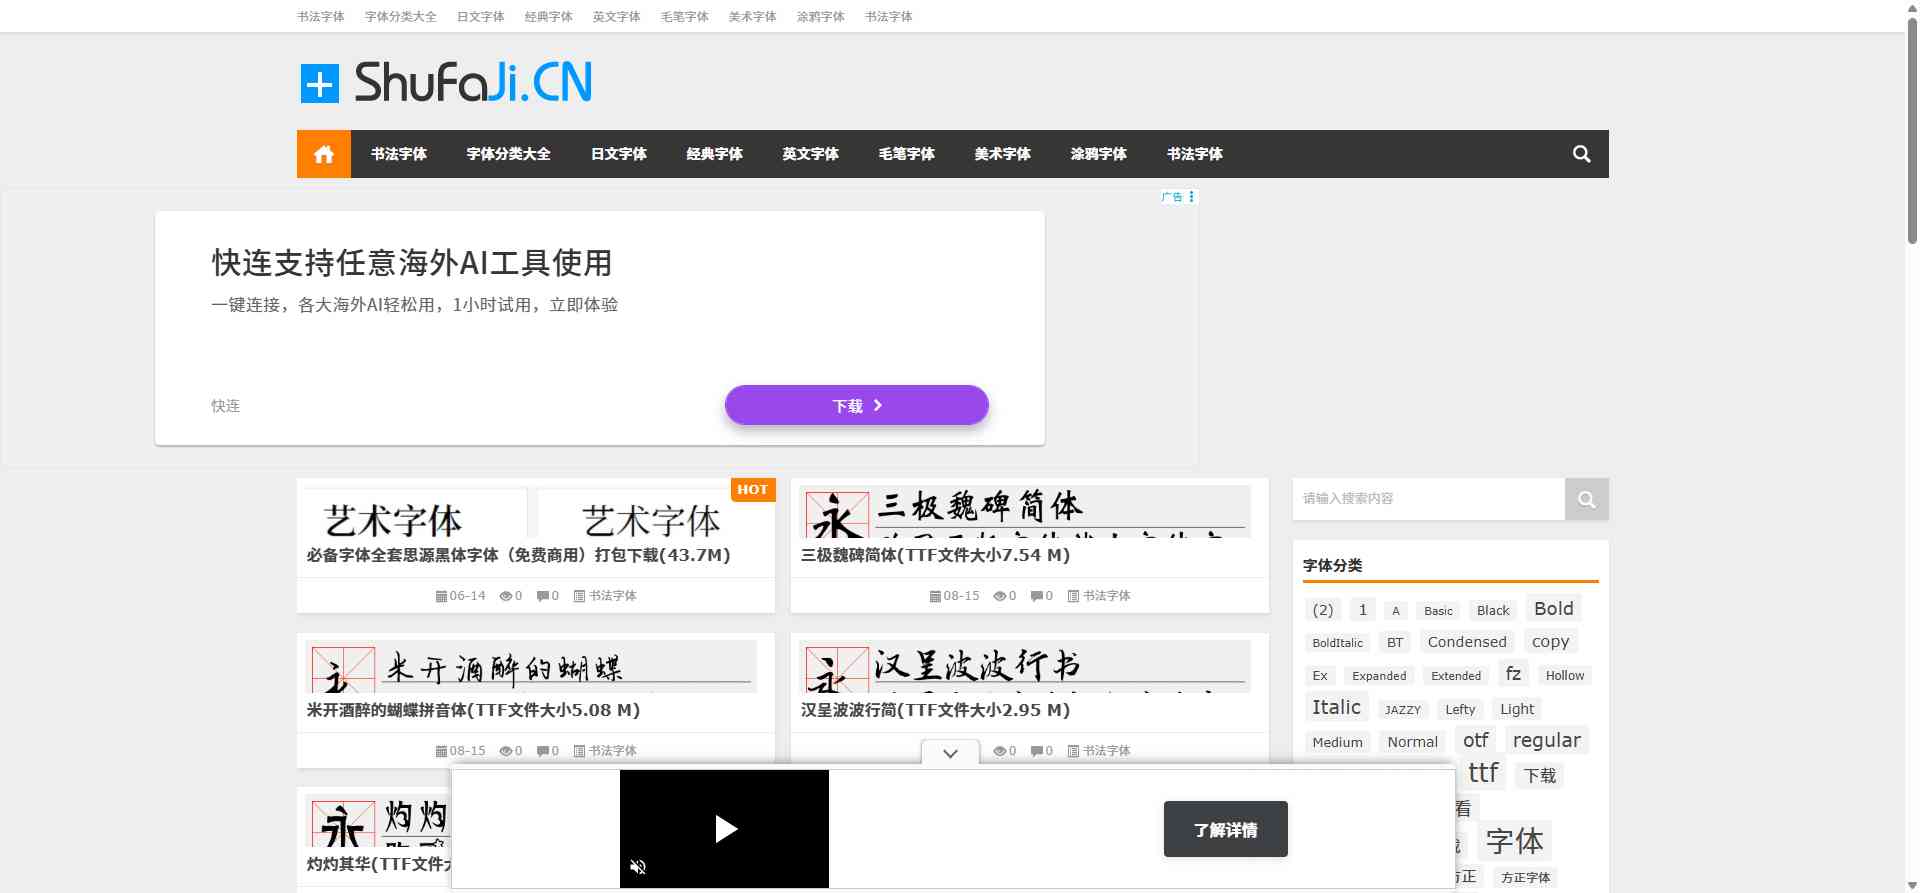Open 三极魏碑简体 font article link

coord(935,555)
